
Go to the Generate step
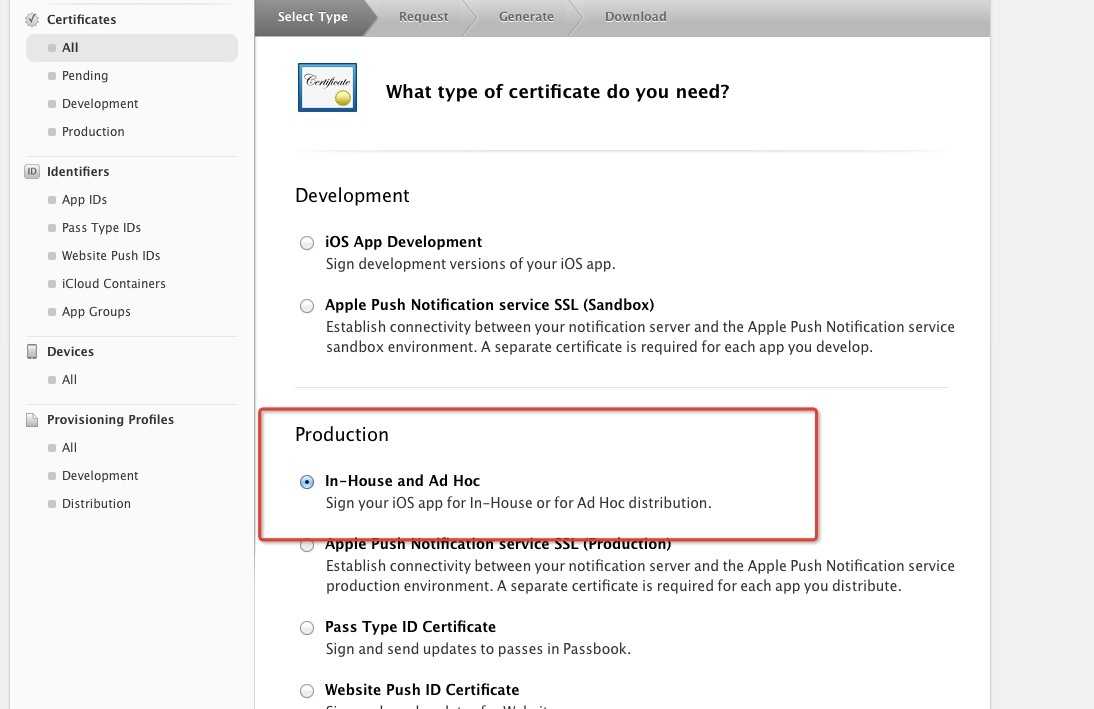[526, 17]
